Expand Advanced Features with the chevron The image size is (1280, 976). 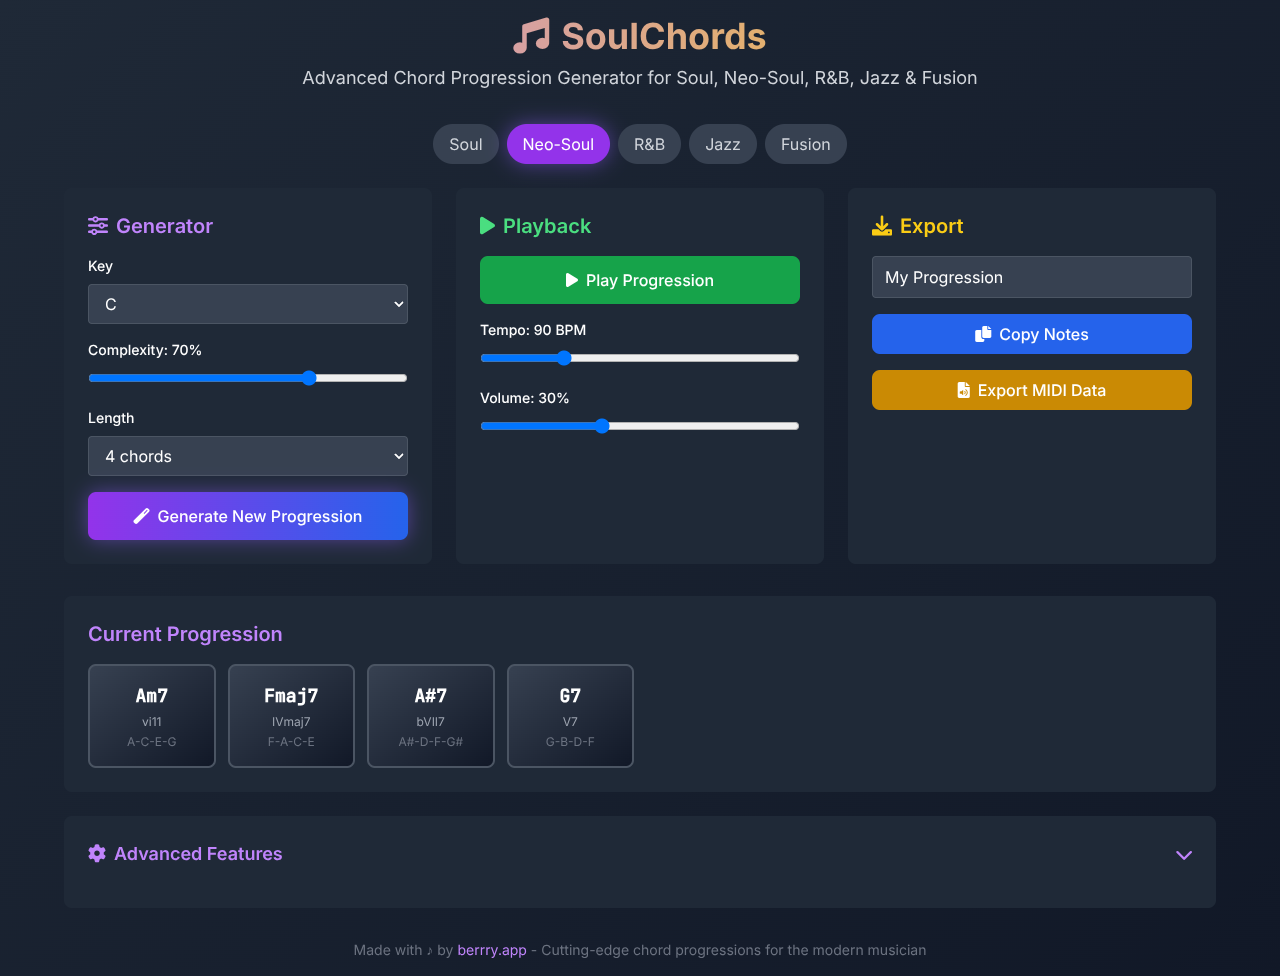(x=1184, y=855)
